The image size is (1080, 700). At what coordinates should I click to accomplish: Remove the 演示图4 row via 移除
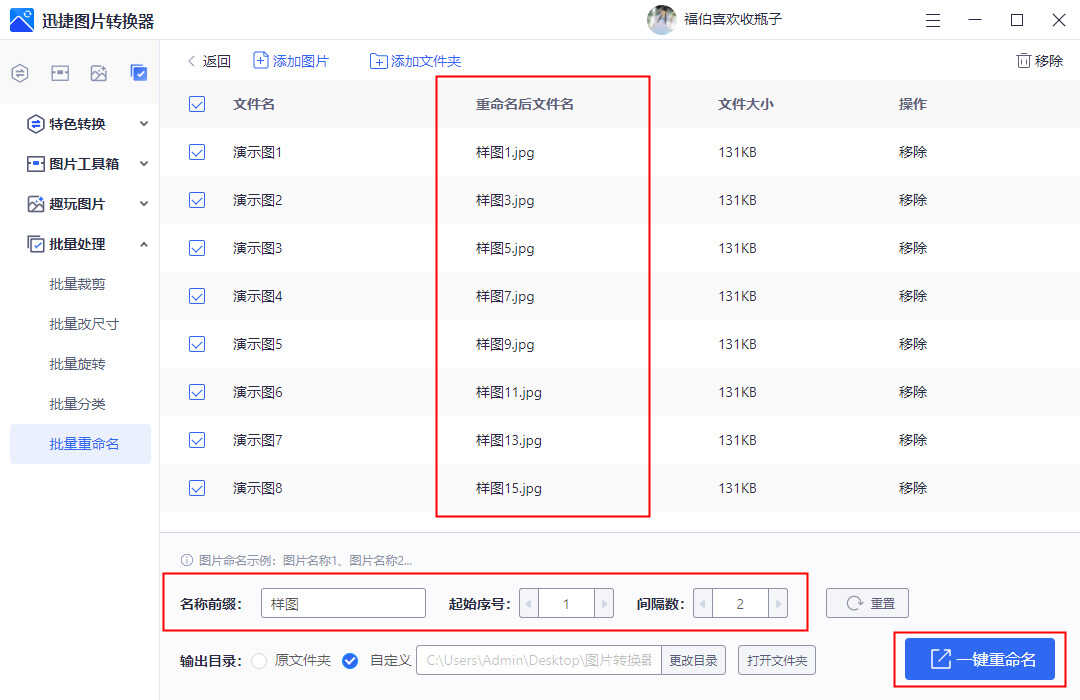pos(913,296)
